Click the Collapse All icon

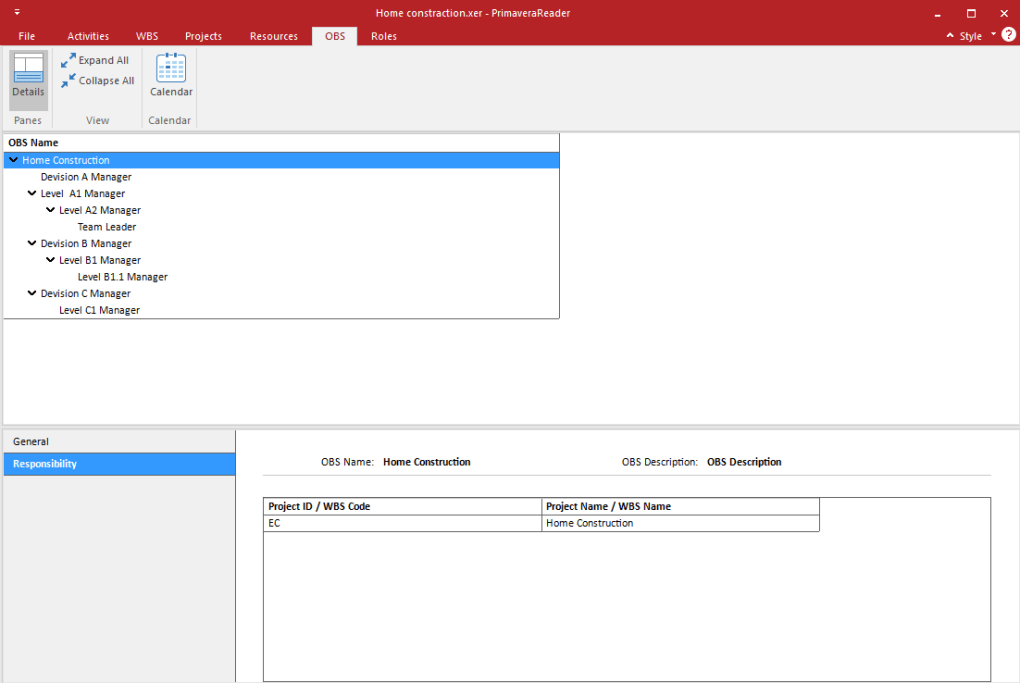coord(68,81)
